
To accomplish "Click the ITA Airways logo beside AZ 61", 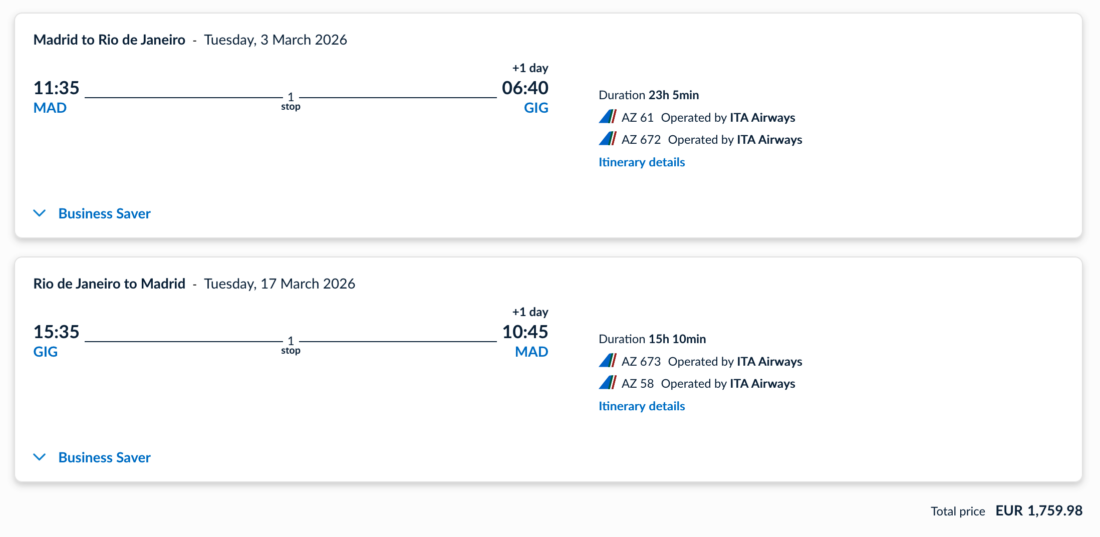I will click(x=608, y=117).
